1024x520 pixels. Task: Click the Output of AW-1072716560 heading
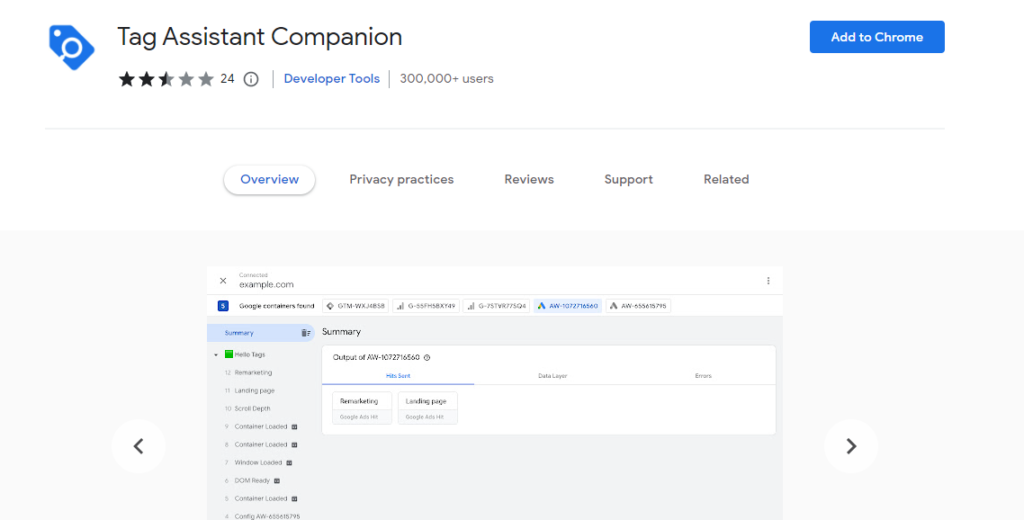pos(376,358)
